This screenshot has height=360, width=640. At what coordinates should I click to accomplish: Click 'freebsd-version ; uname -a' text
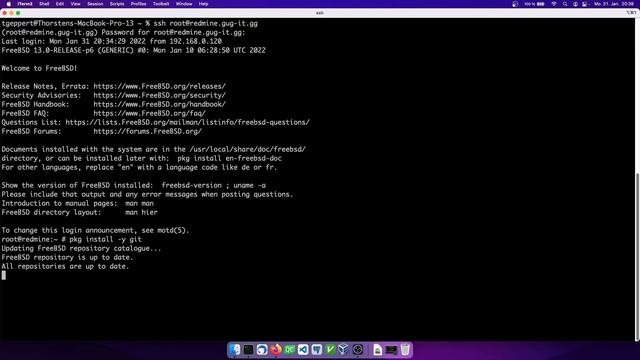pyautogui.click(x=213, y=185)
